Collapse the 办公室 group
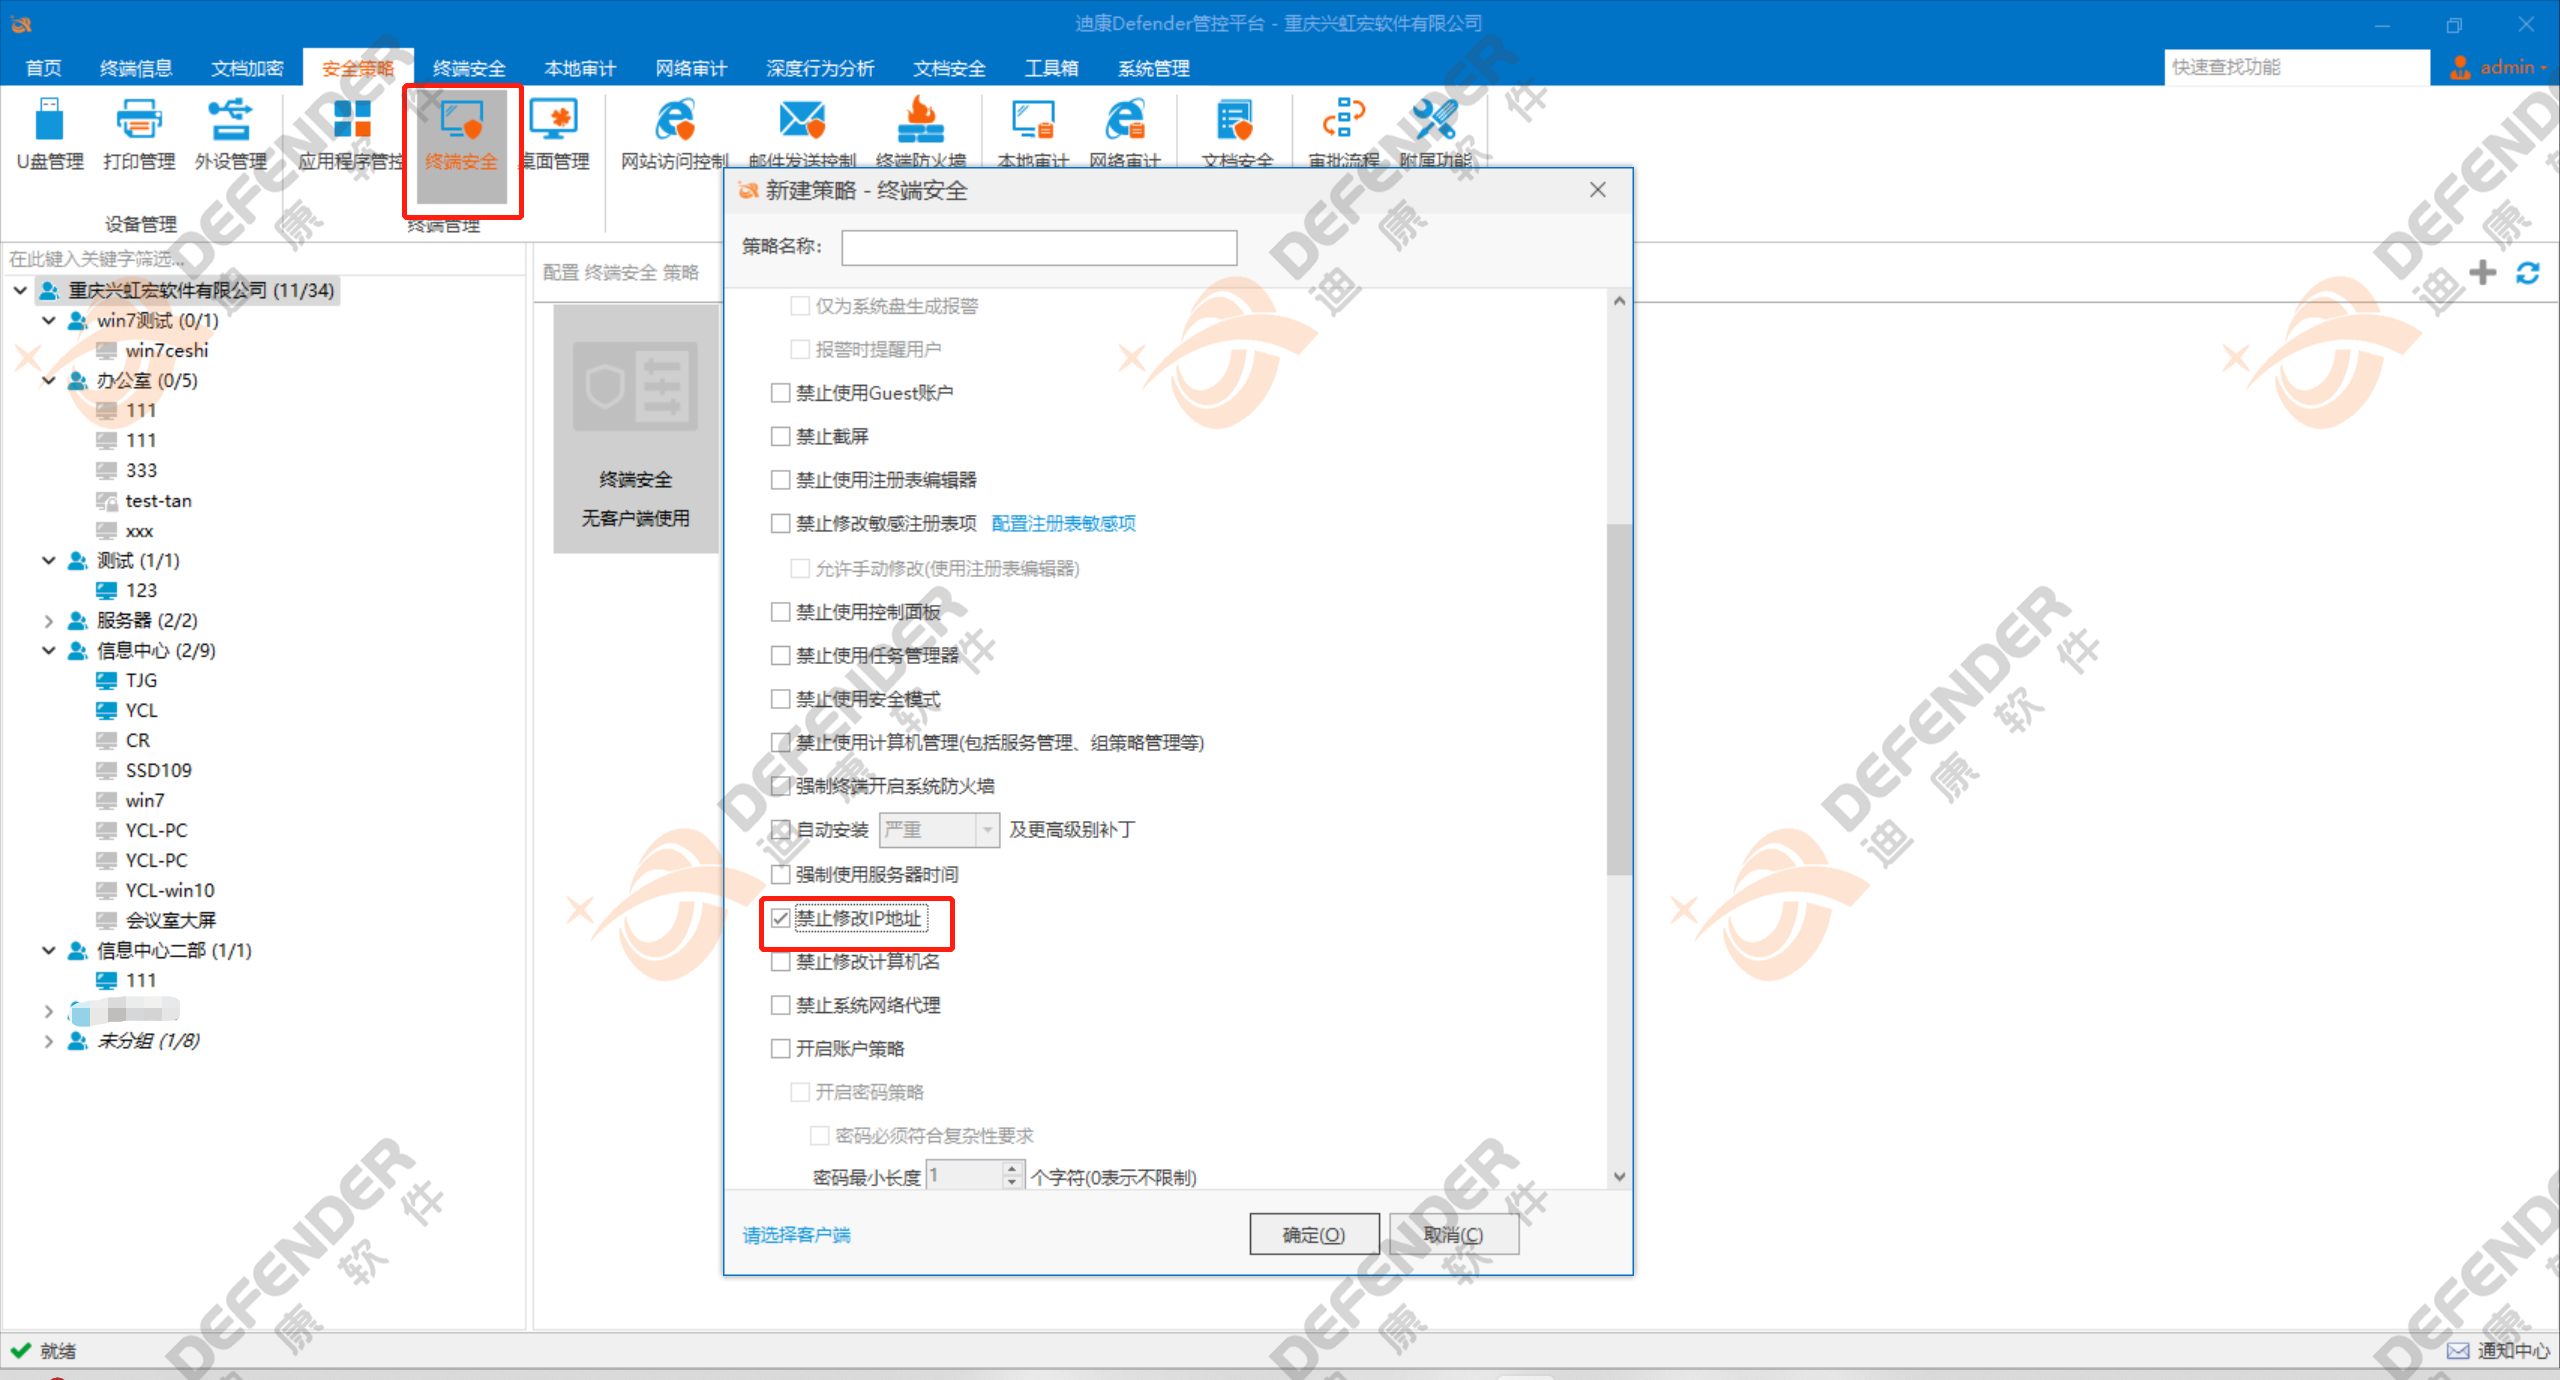2560x1380 pixels. click(48, 380)
